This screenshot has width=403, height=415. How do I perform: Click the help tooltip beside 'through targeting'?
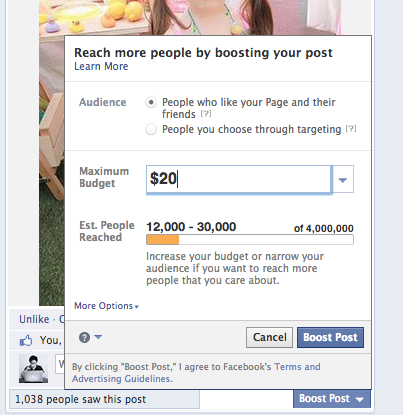tap(351, 129)
